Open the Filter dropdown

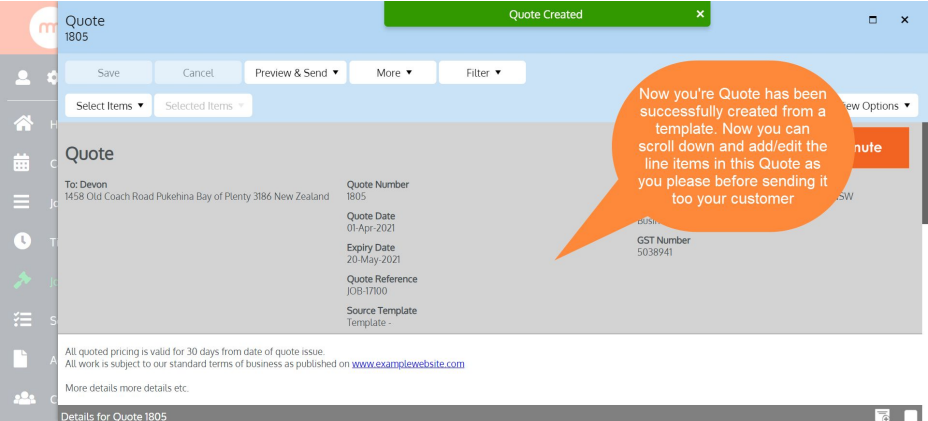(x=482, y=73)
